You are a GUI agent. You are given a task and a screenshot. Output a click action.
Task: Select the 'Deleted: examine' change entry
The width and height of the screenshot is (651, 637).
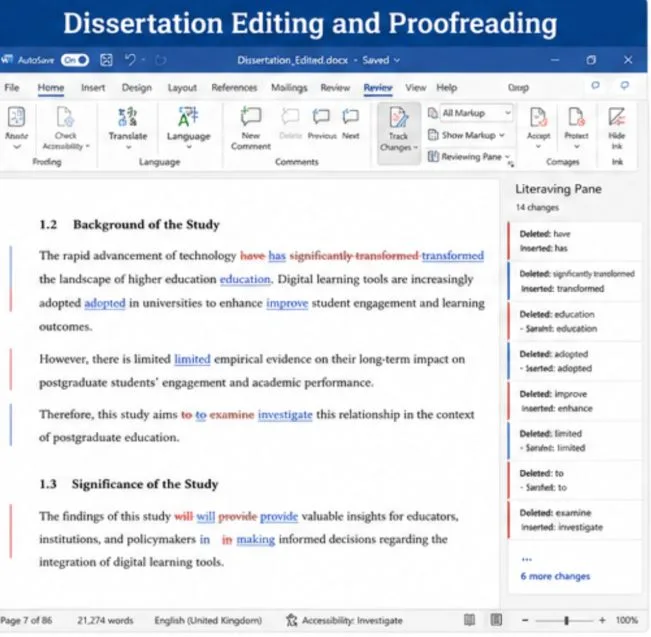(555, 513)
